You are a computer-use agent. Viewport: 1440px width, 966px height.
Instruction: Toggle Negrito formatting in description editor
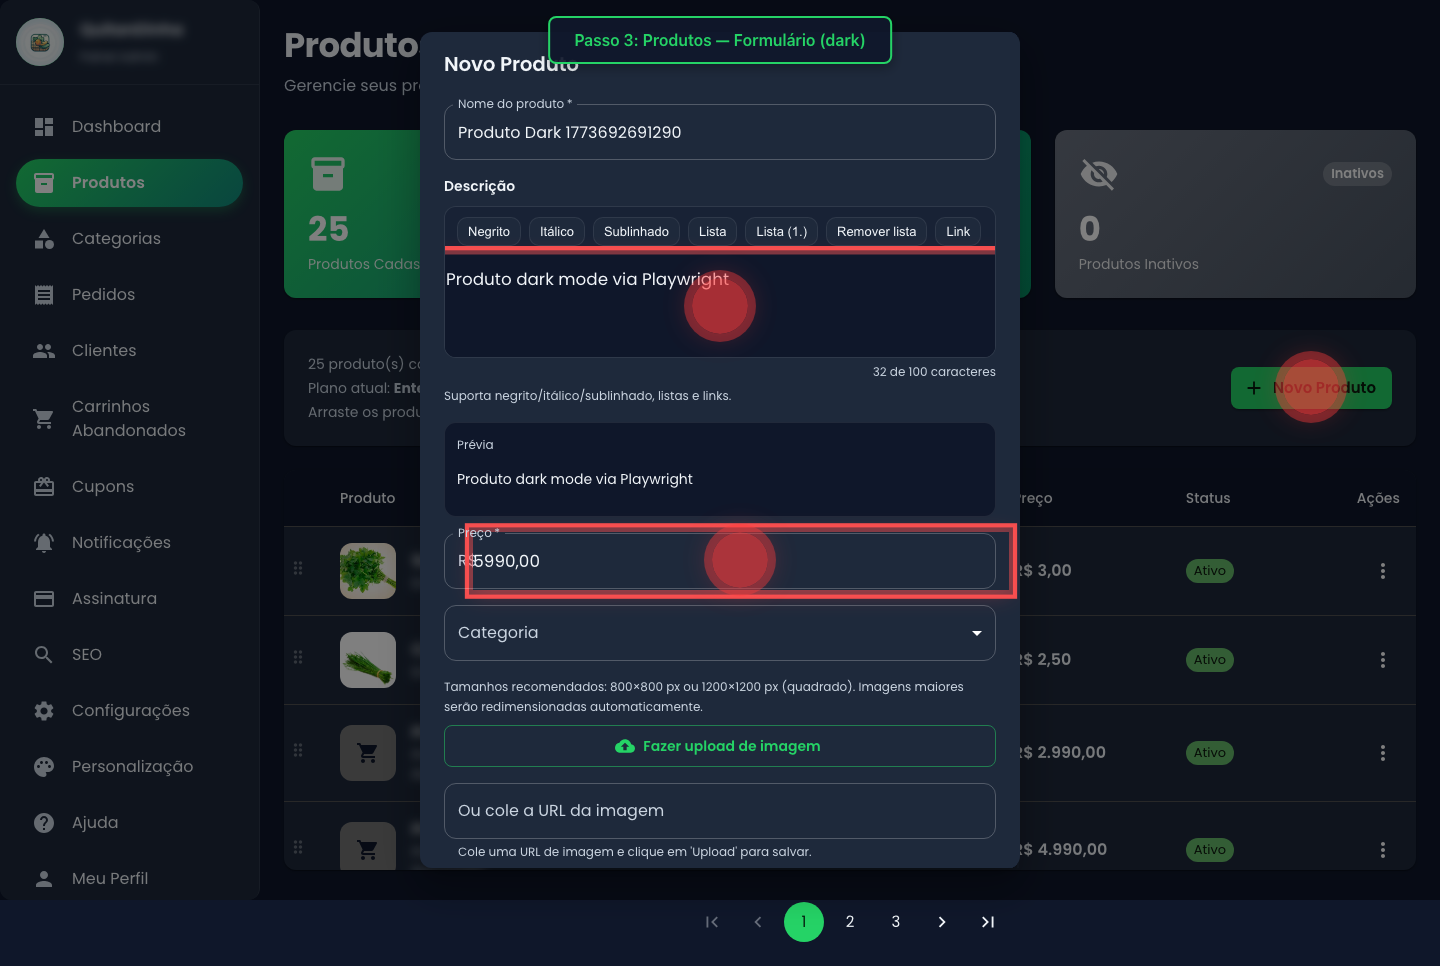(488, 232)
